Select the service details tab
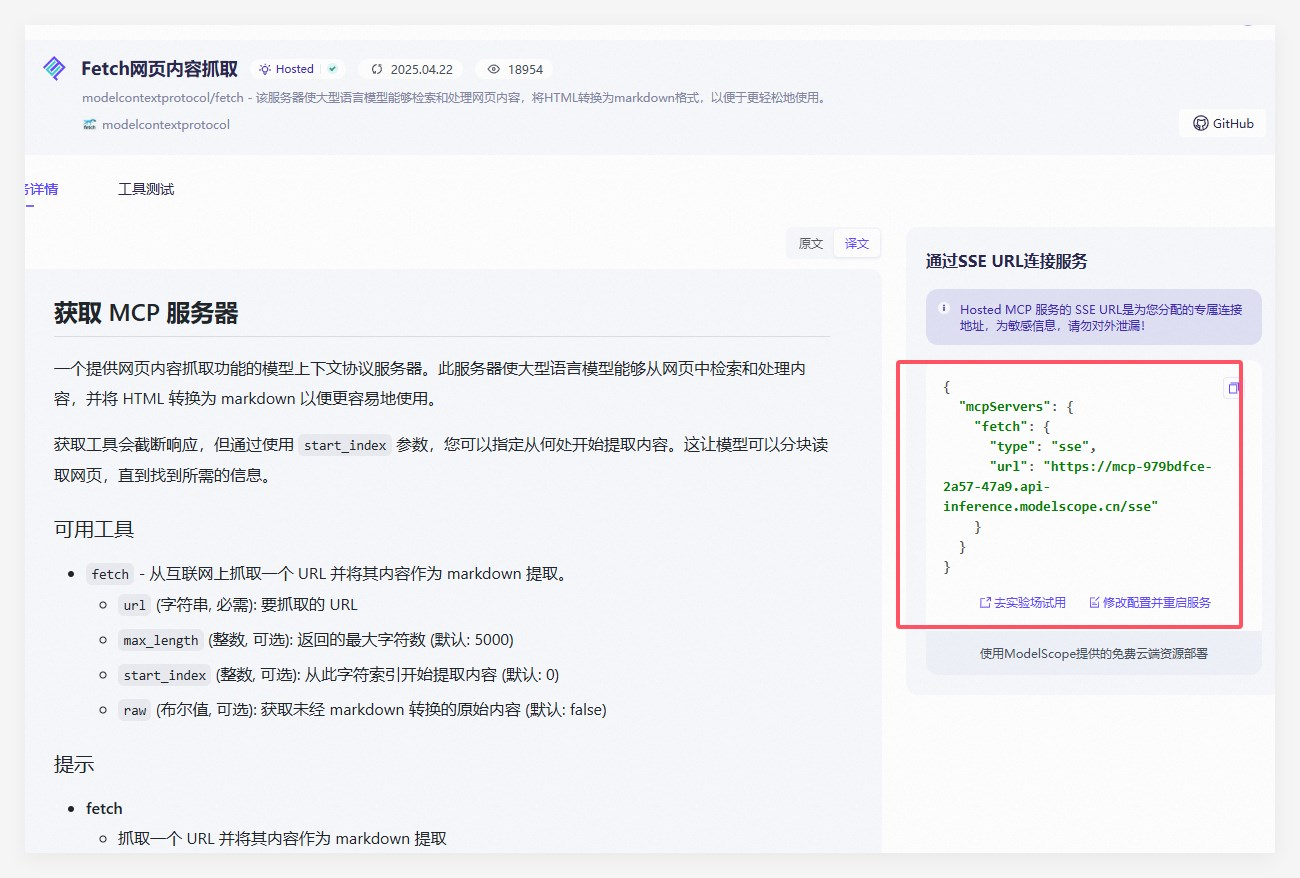Viewport: 1300px width, 878px height. [x=42, y=189]
